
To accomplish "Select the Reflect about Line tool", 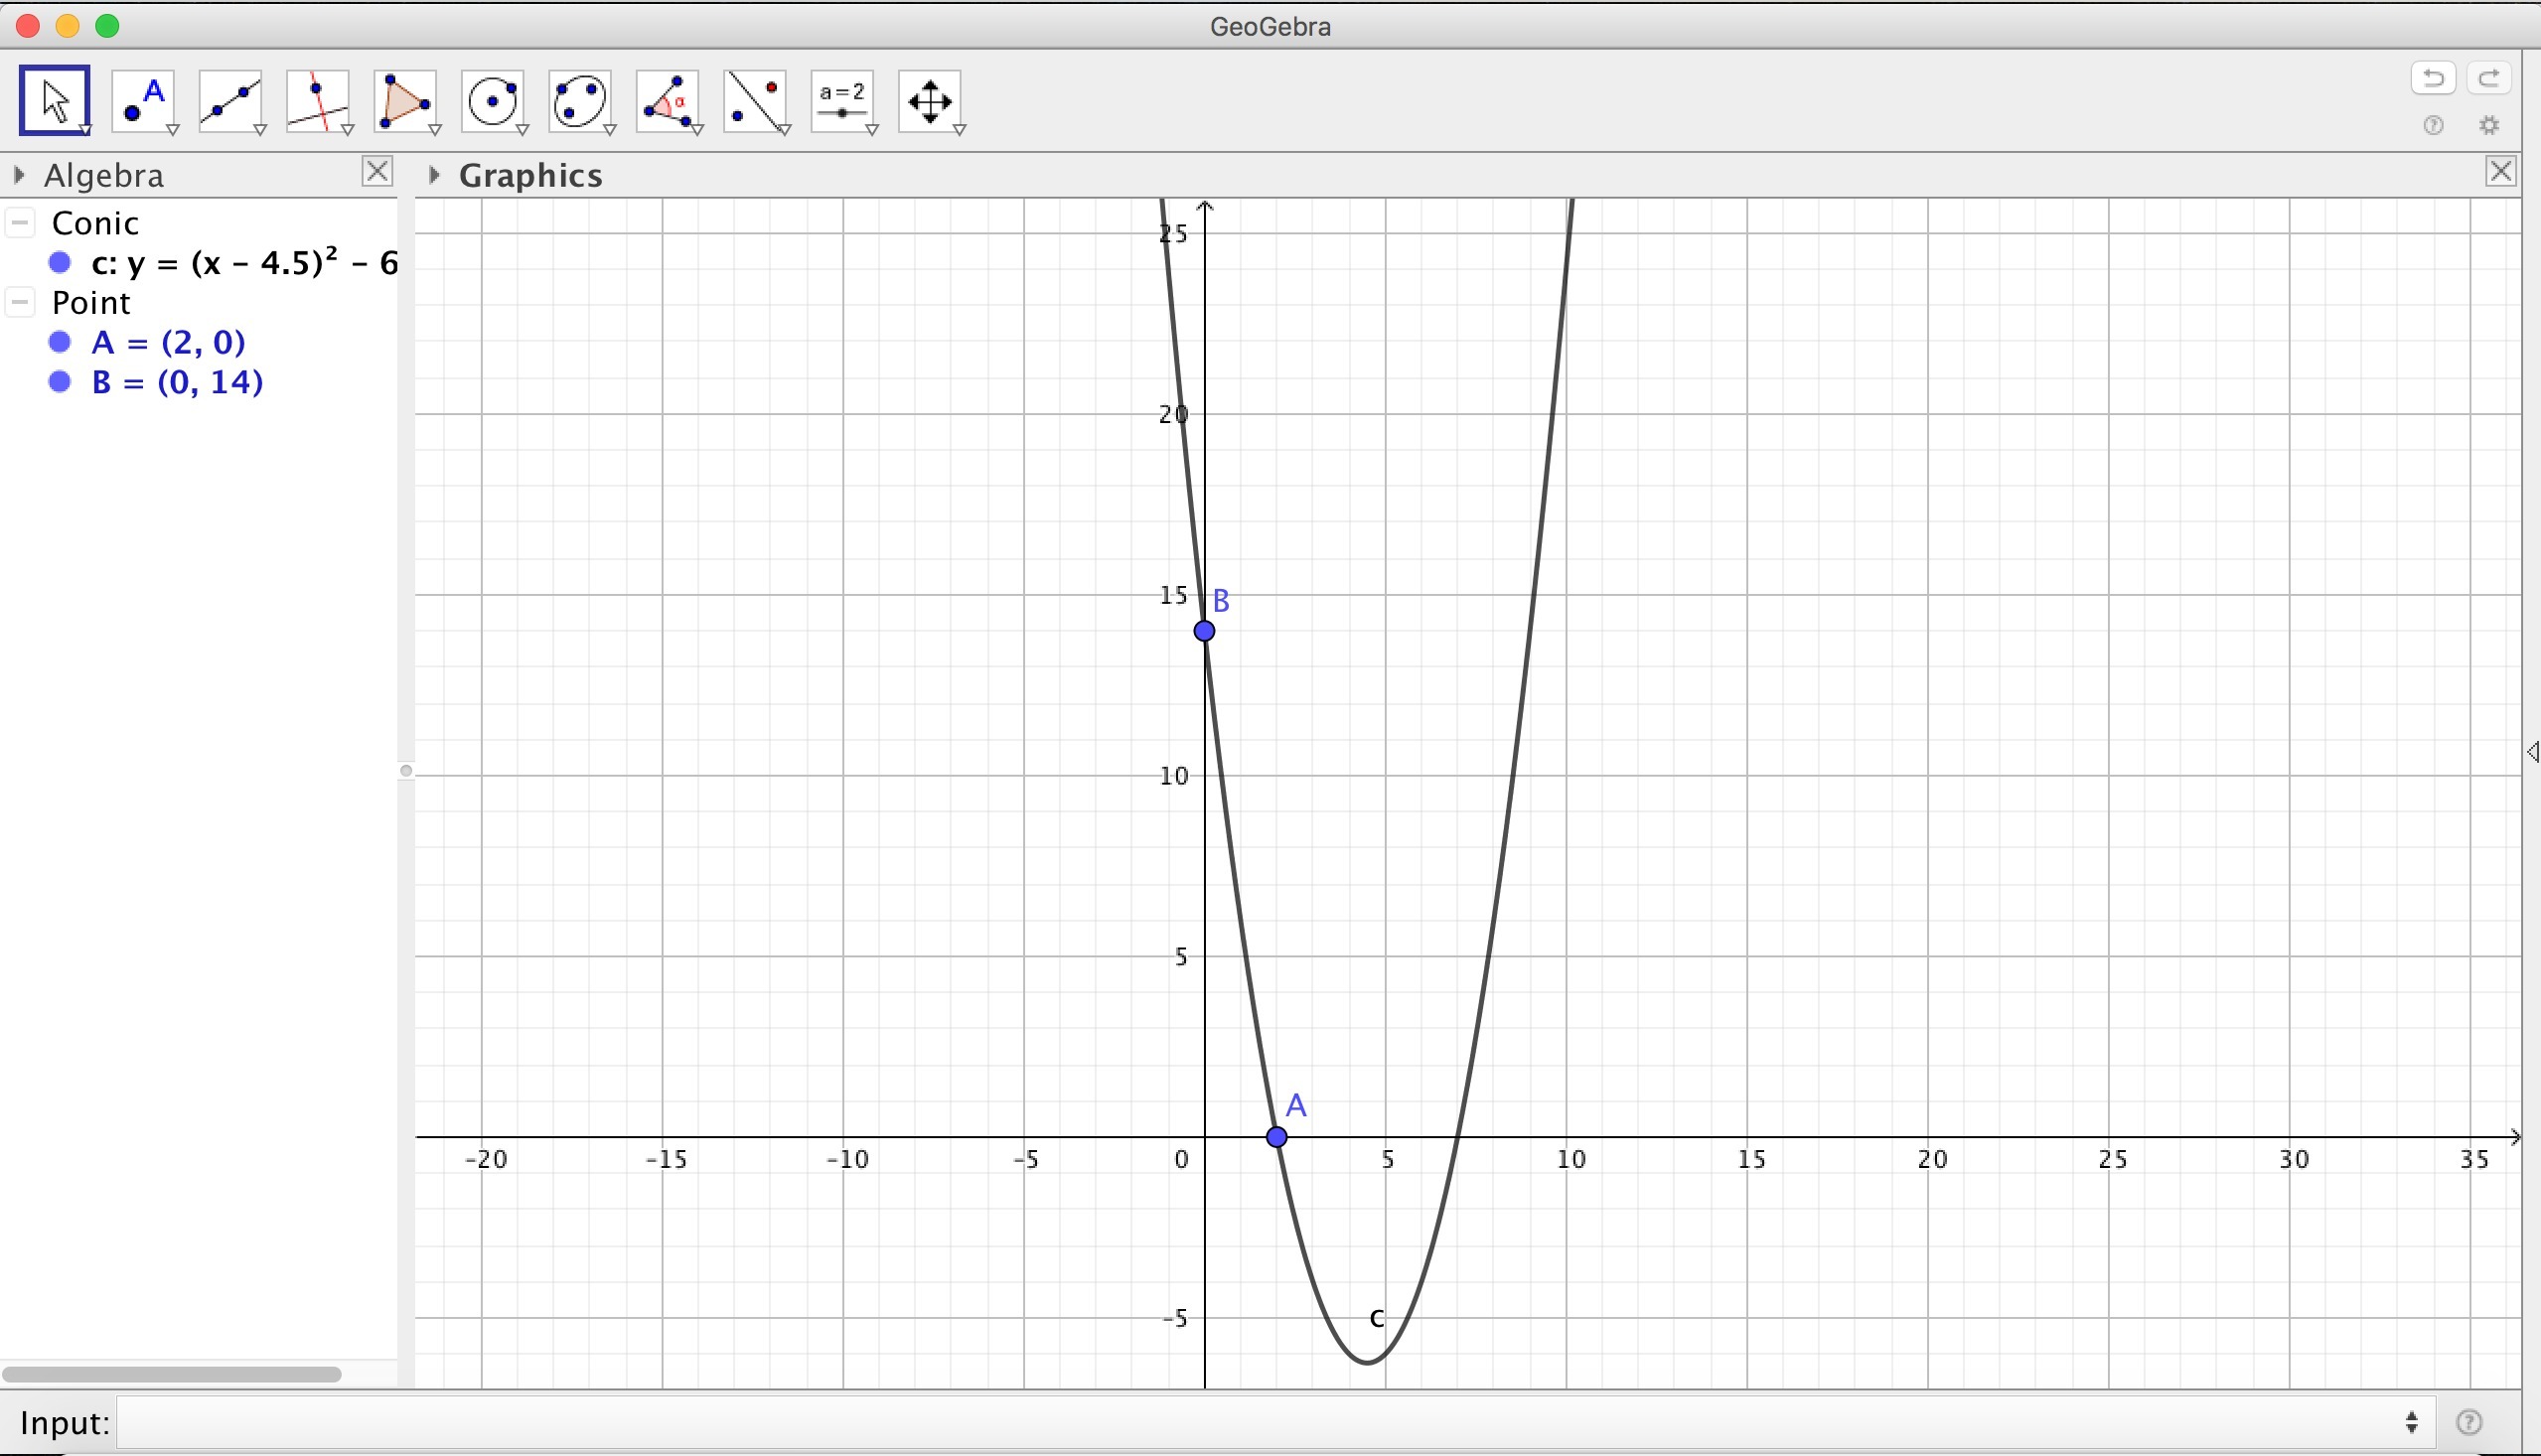I will click(755, 100).
